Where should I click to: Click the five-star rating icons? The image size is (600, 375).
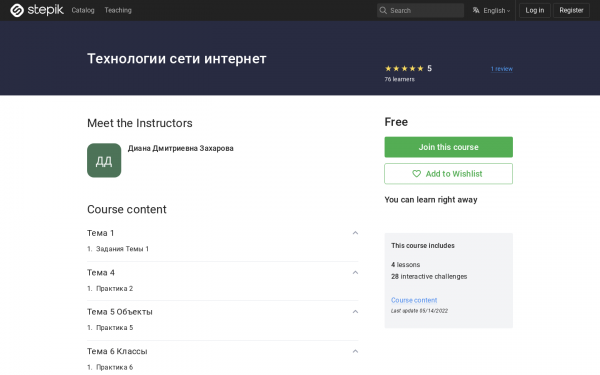tap(404, 68)
